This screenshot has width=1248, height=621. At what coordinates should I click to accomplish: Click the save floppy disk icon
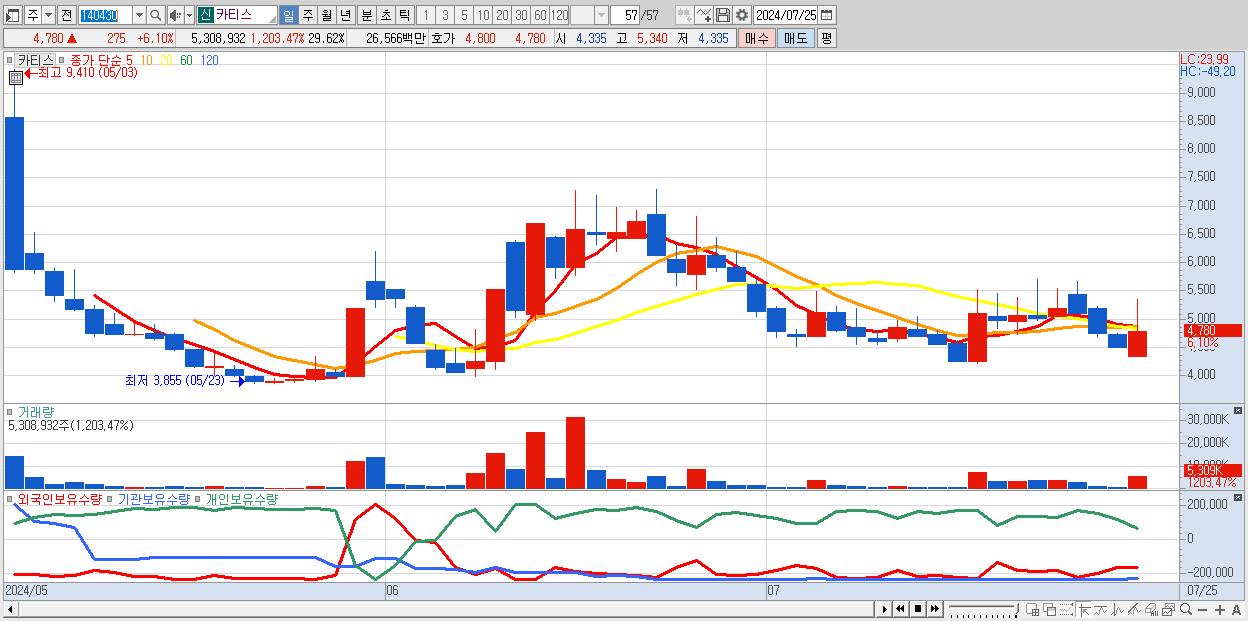coord(723,15)
